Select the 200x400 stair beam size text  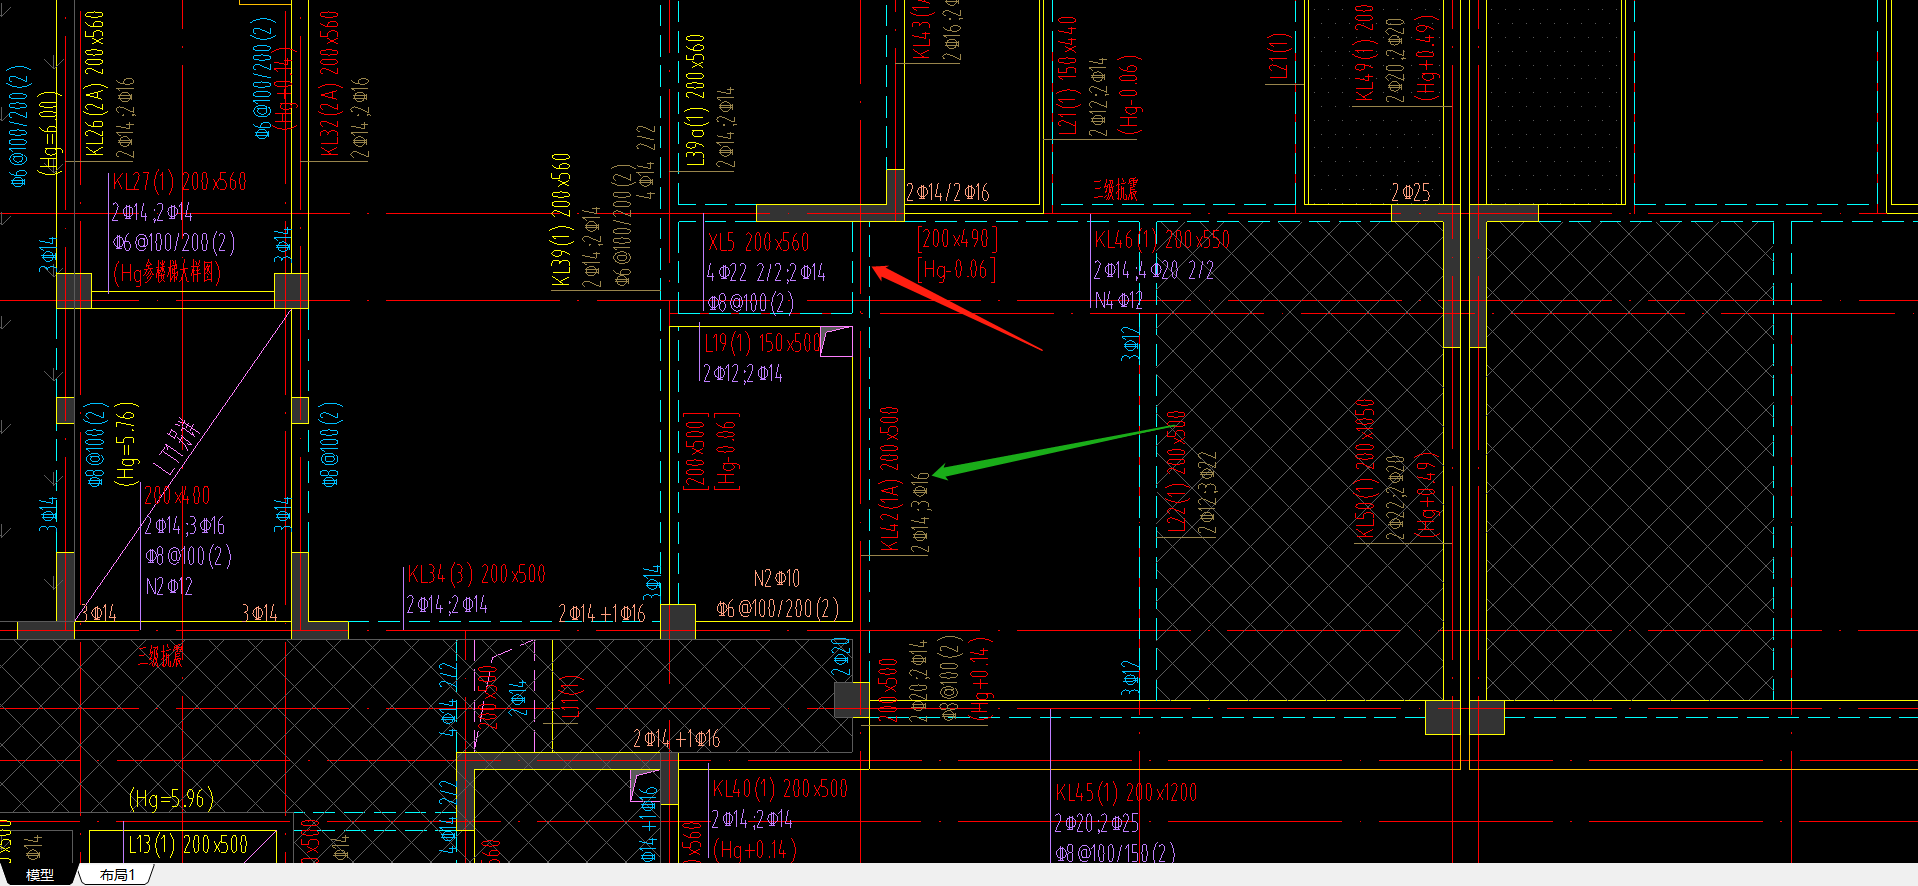[177, 495]
